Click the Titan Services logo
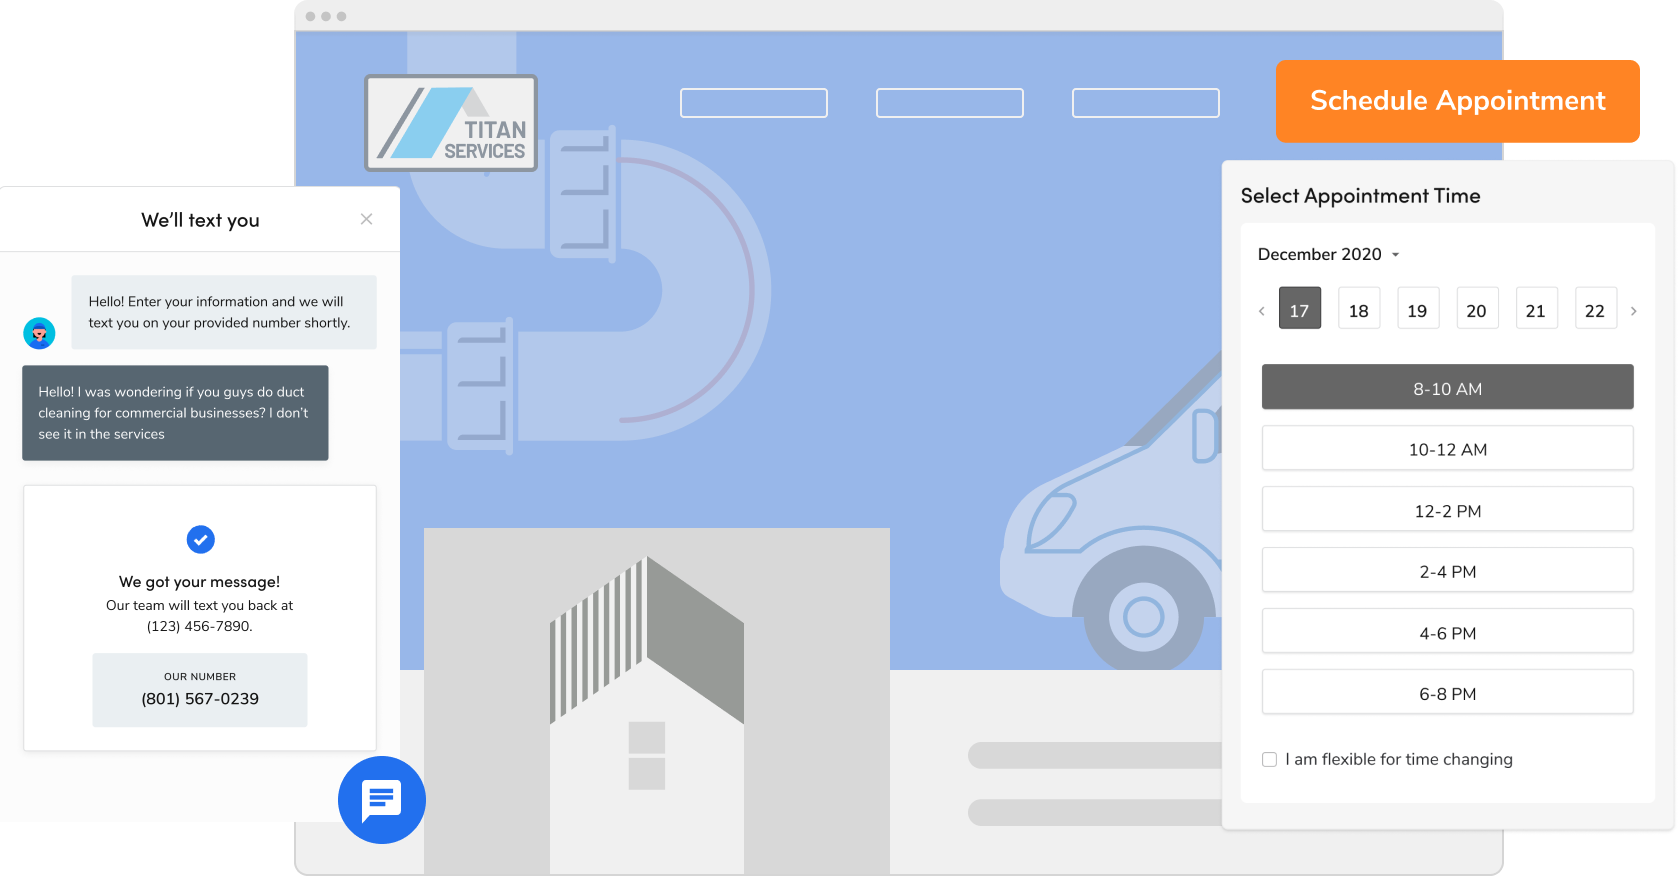Viewport: 1678px width, 876px height. pyautogui.click(x=451, y=123)
